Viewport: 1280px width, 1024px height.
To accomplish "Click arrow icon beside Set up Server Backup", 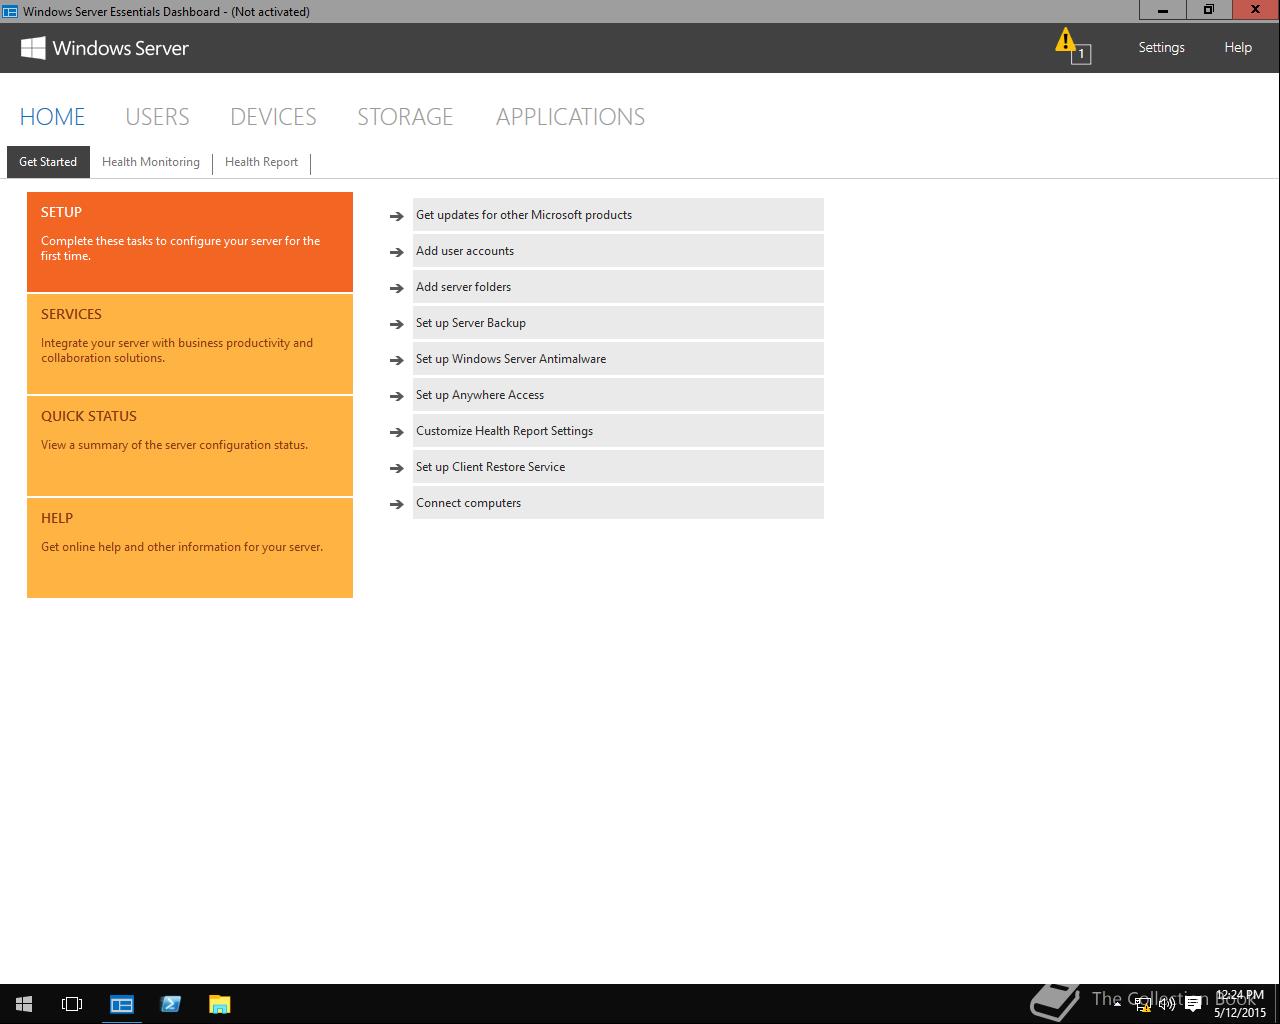I will (397, 324).
